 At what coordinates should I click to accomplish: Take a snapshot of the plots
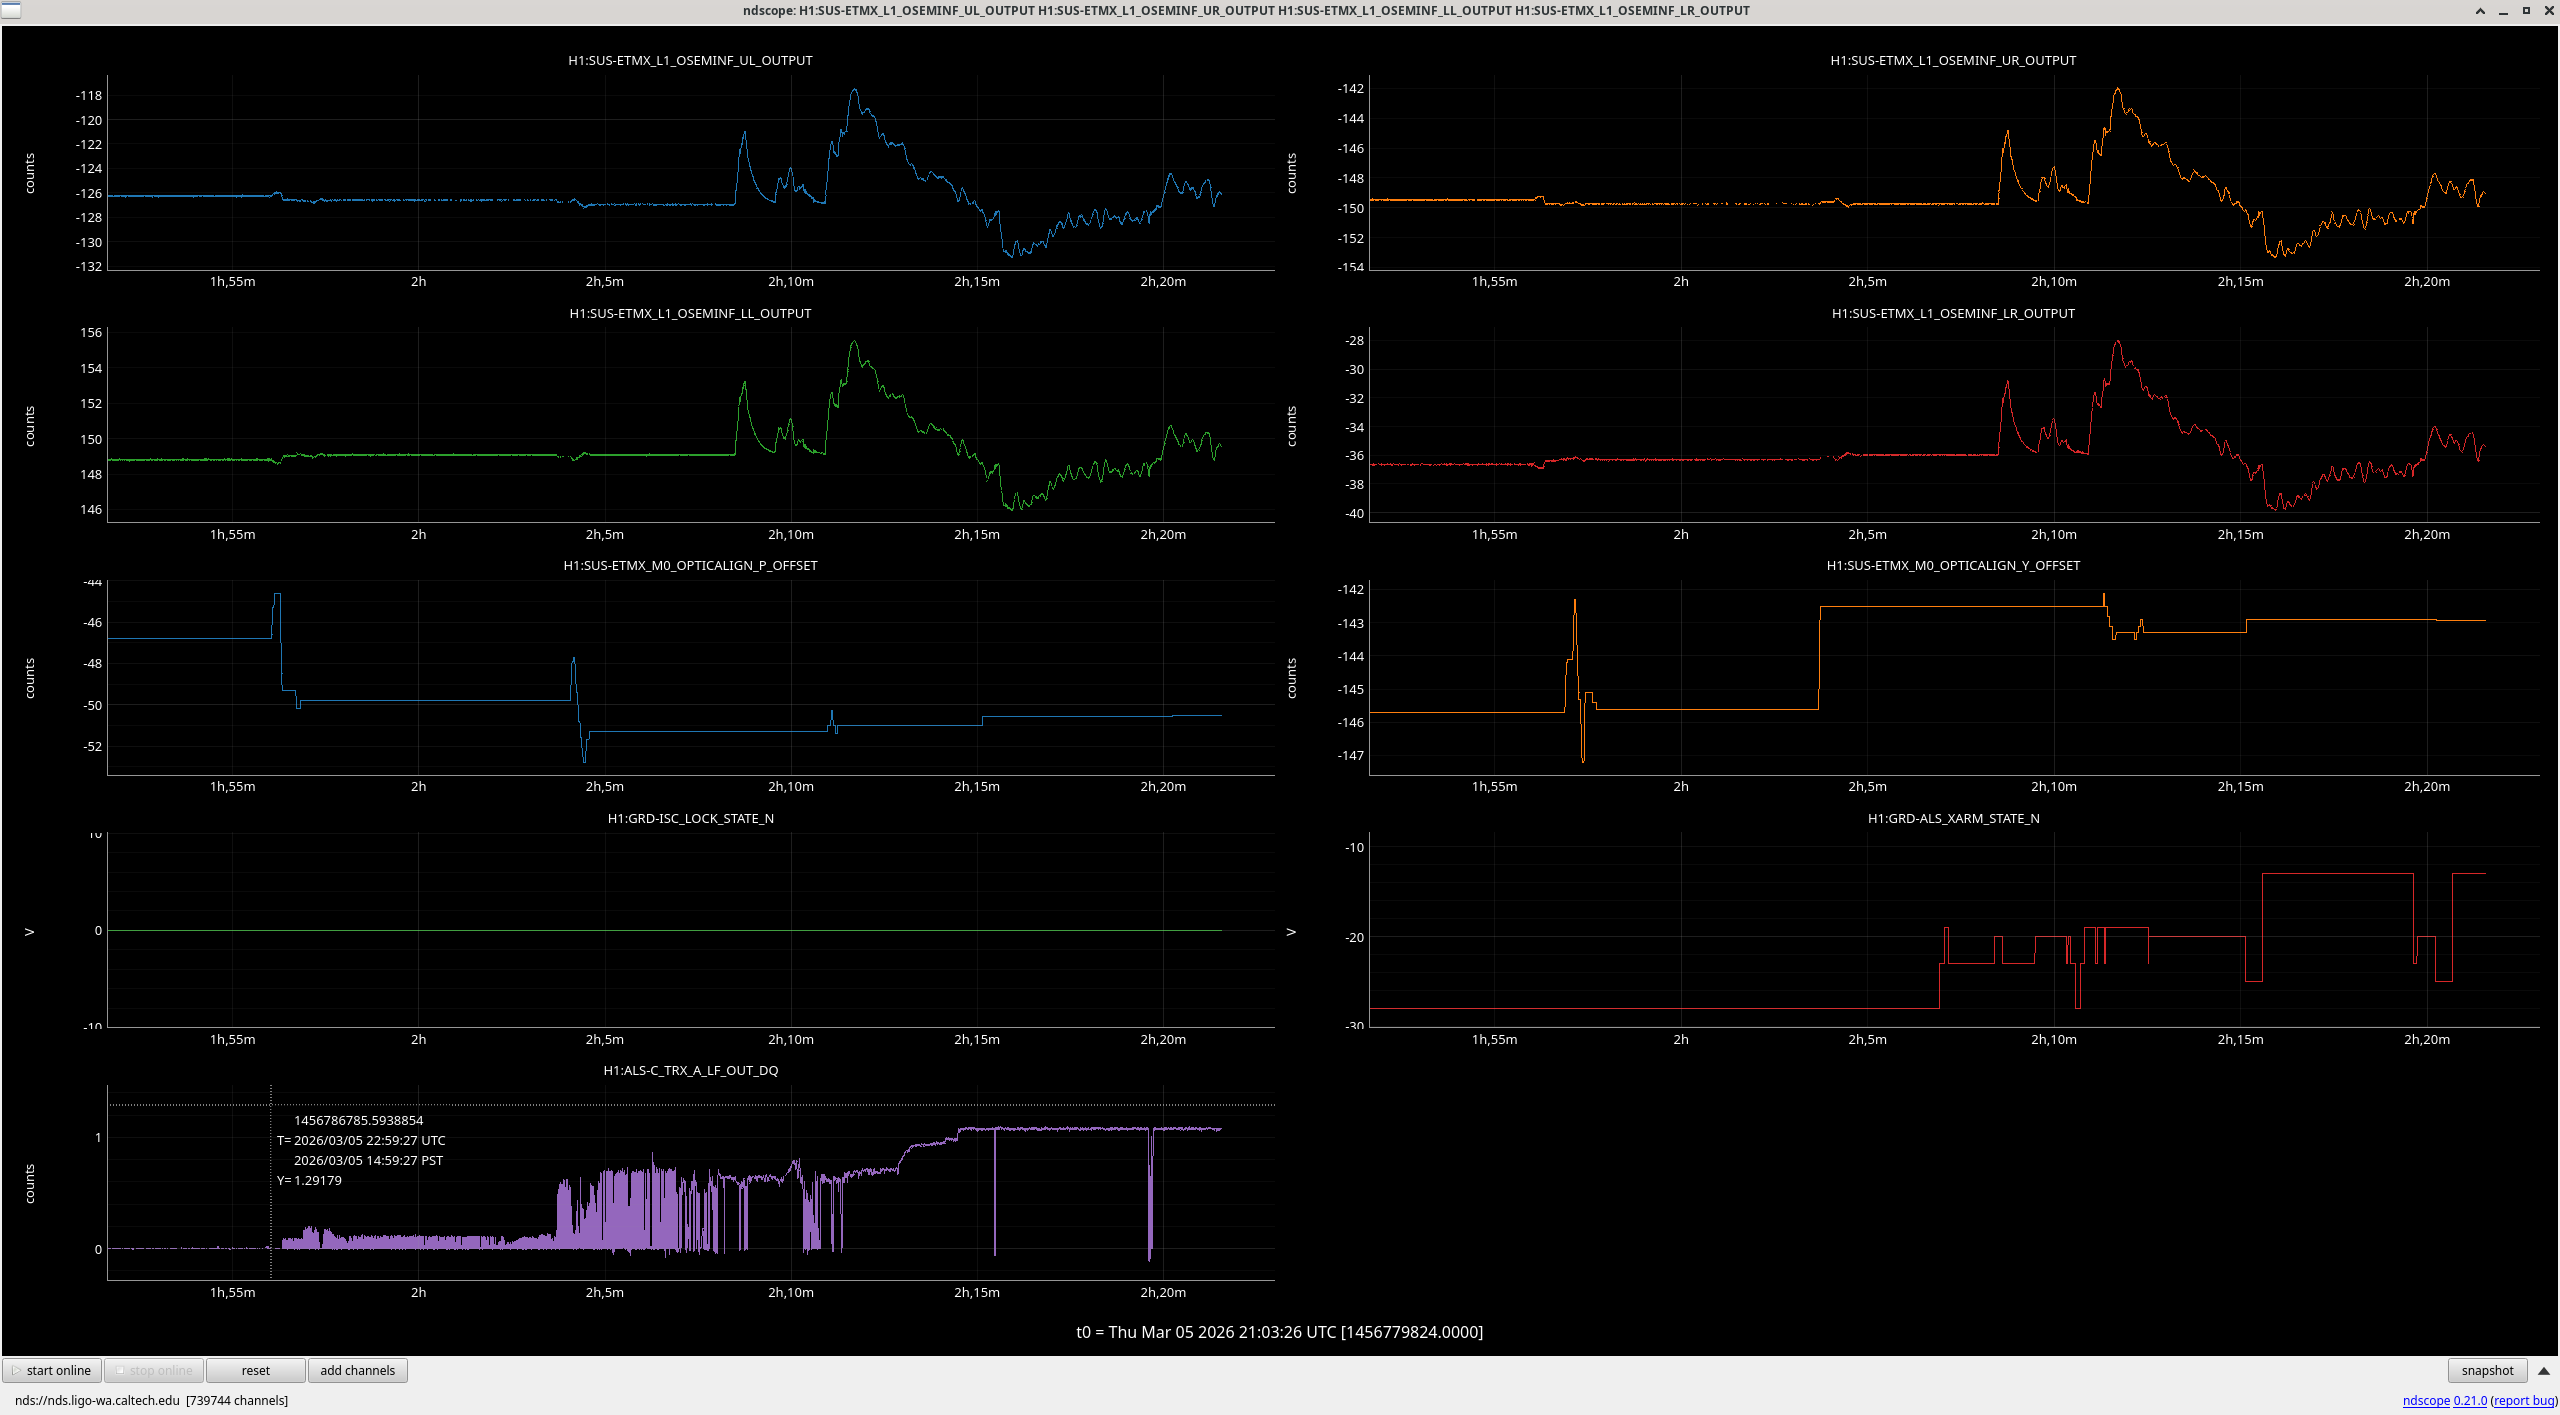click(2487, 1370)
